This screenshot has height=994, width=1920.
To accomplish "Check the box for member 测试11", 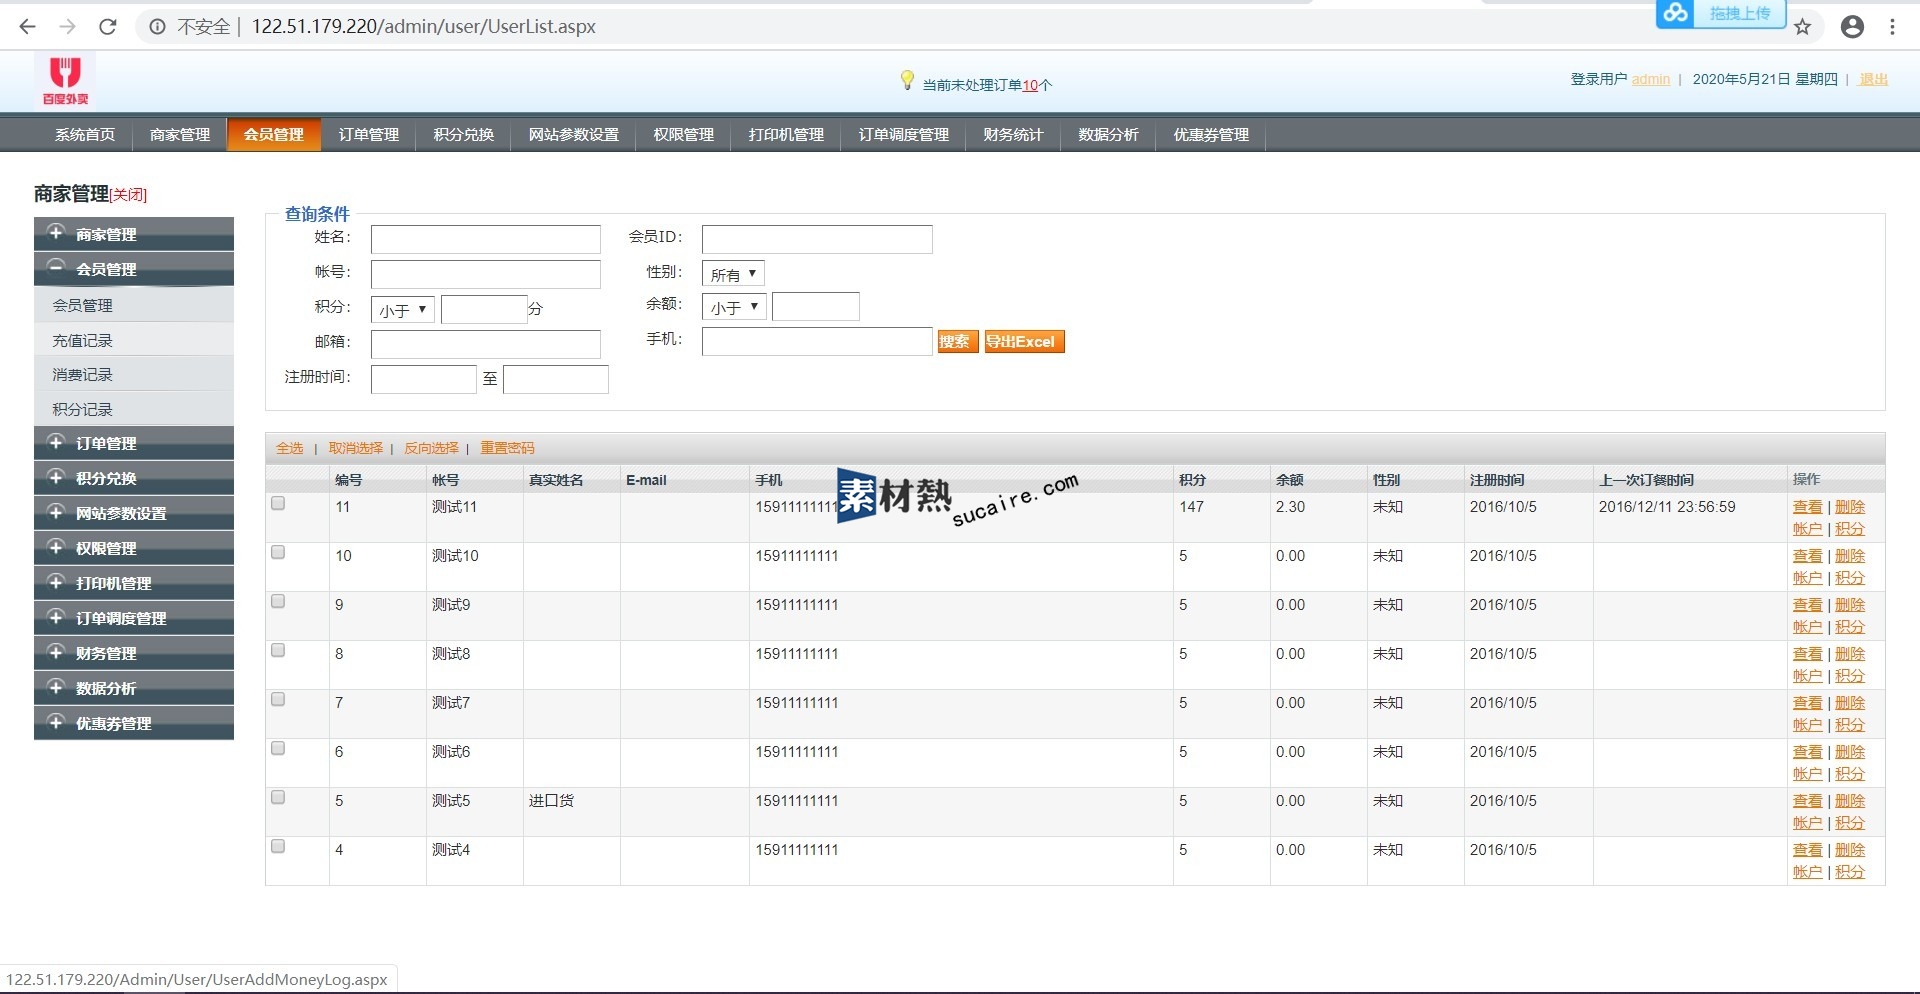I will pyautogui.click(x=278, y=504).
